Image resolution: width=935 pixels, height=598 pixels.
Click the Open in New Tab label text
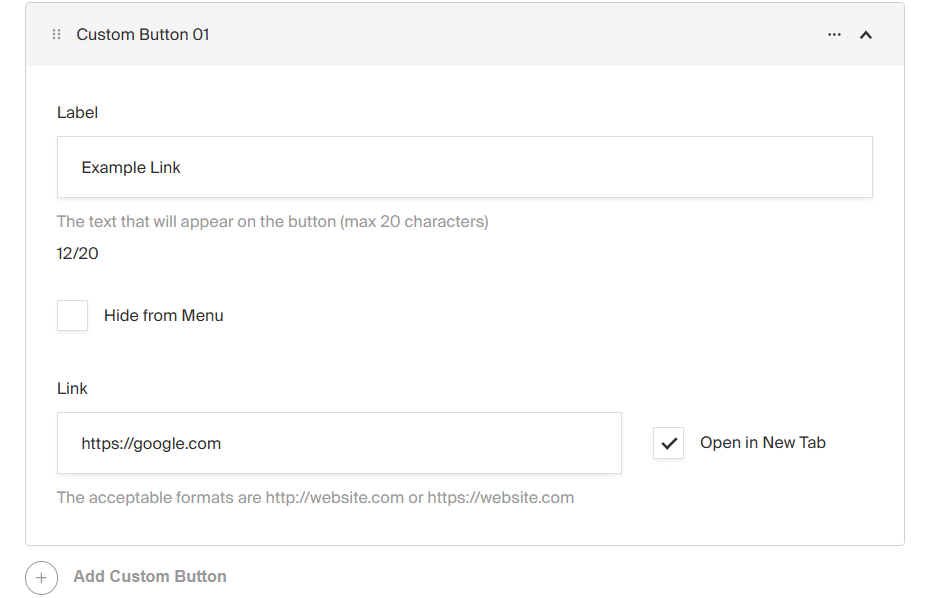coord(762,443)
